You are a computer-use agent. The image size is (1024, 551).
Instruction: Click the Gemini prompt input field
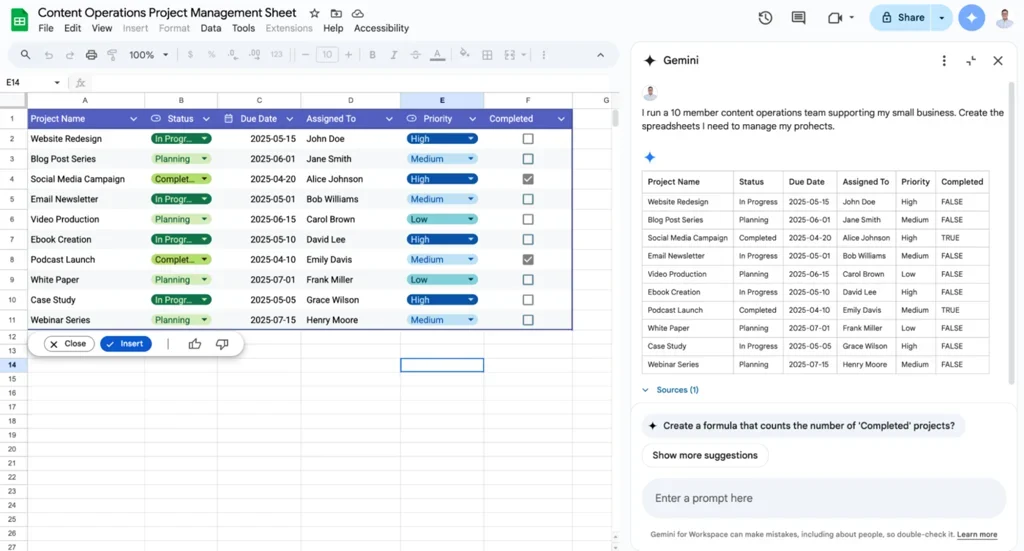823,498
